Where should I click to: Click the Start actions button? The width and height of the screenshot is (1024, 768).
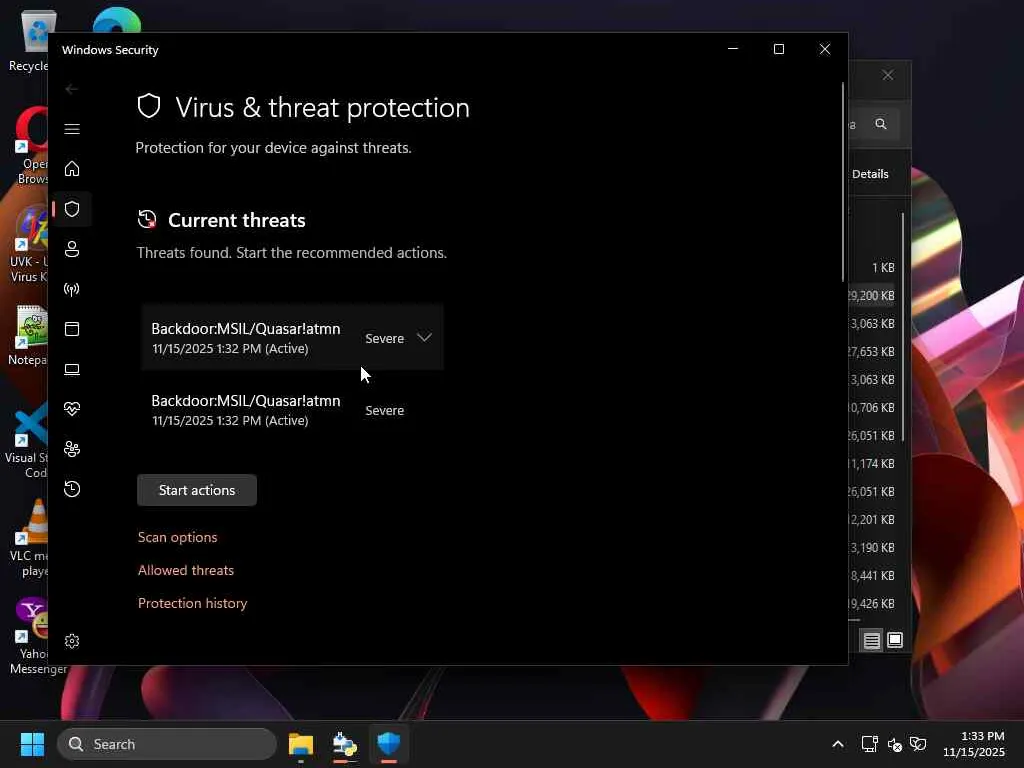coord(197,490)
